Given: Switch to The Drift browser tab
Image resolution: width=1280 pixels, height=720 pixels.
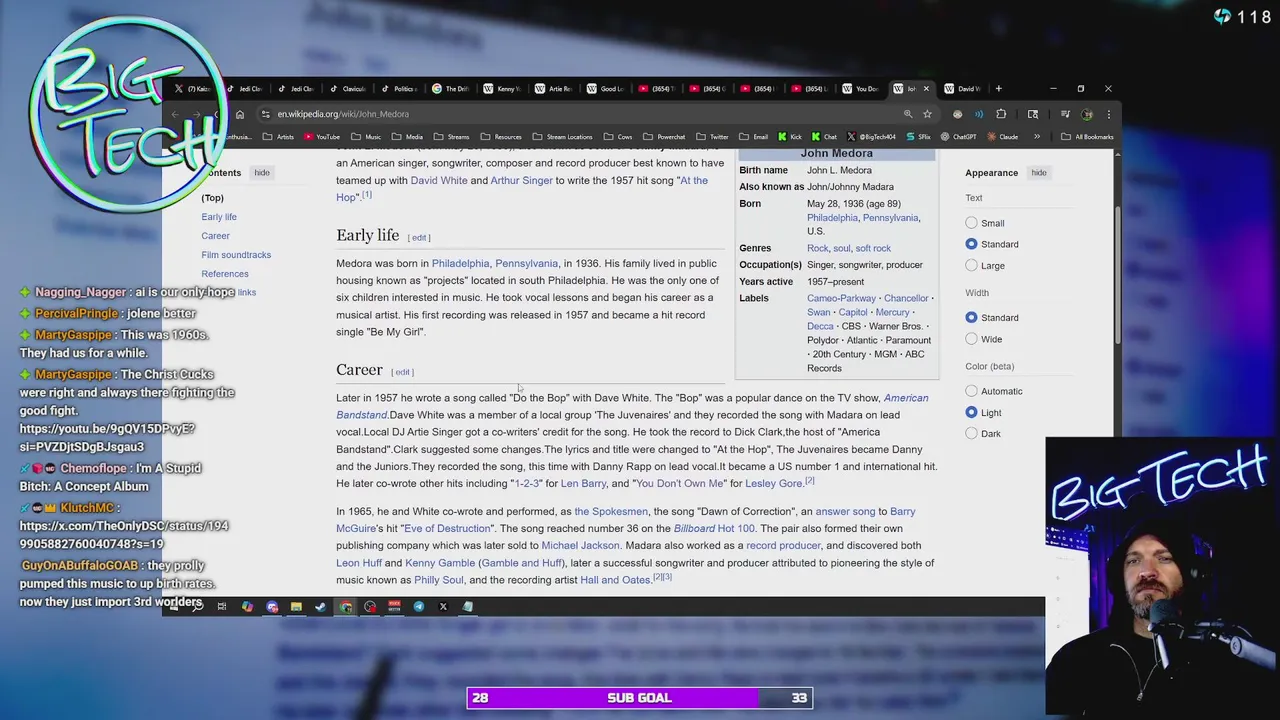Looking at the screenshot, I should coord(450,89).
